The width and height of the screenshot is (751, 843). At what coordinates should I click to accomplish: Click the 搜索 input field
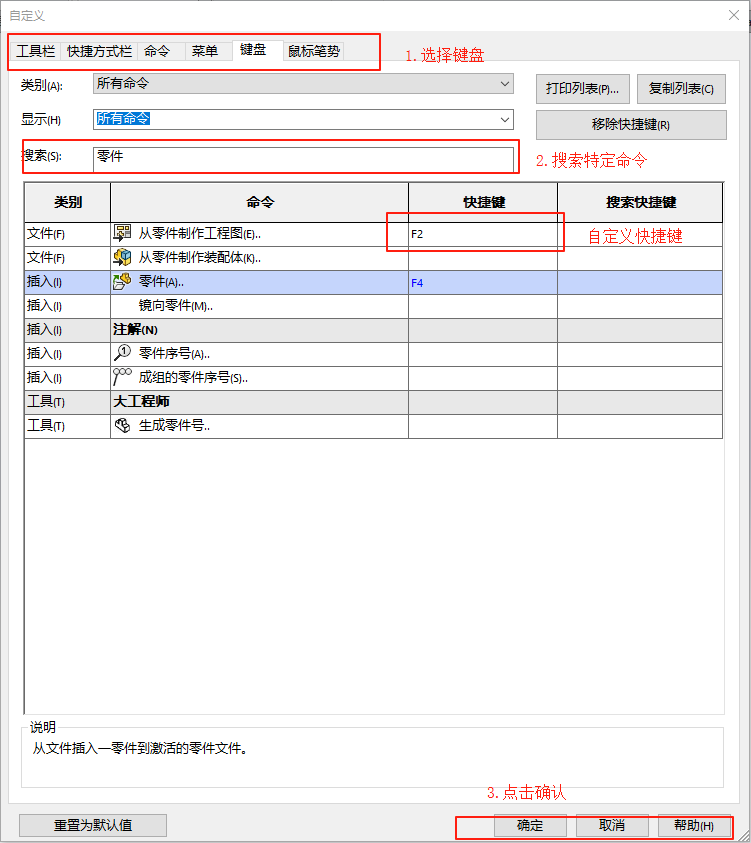[303, 159]
